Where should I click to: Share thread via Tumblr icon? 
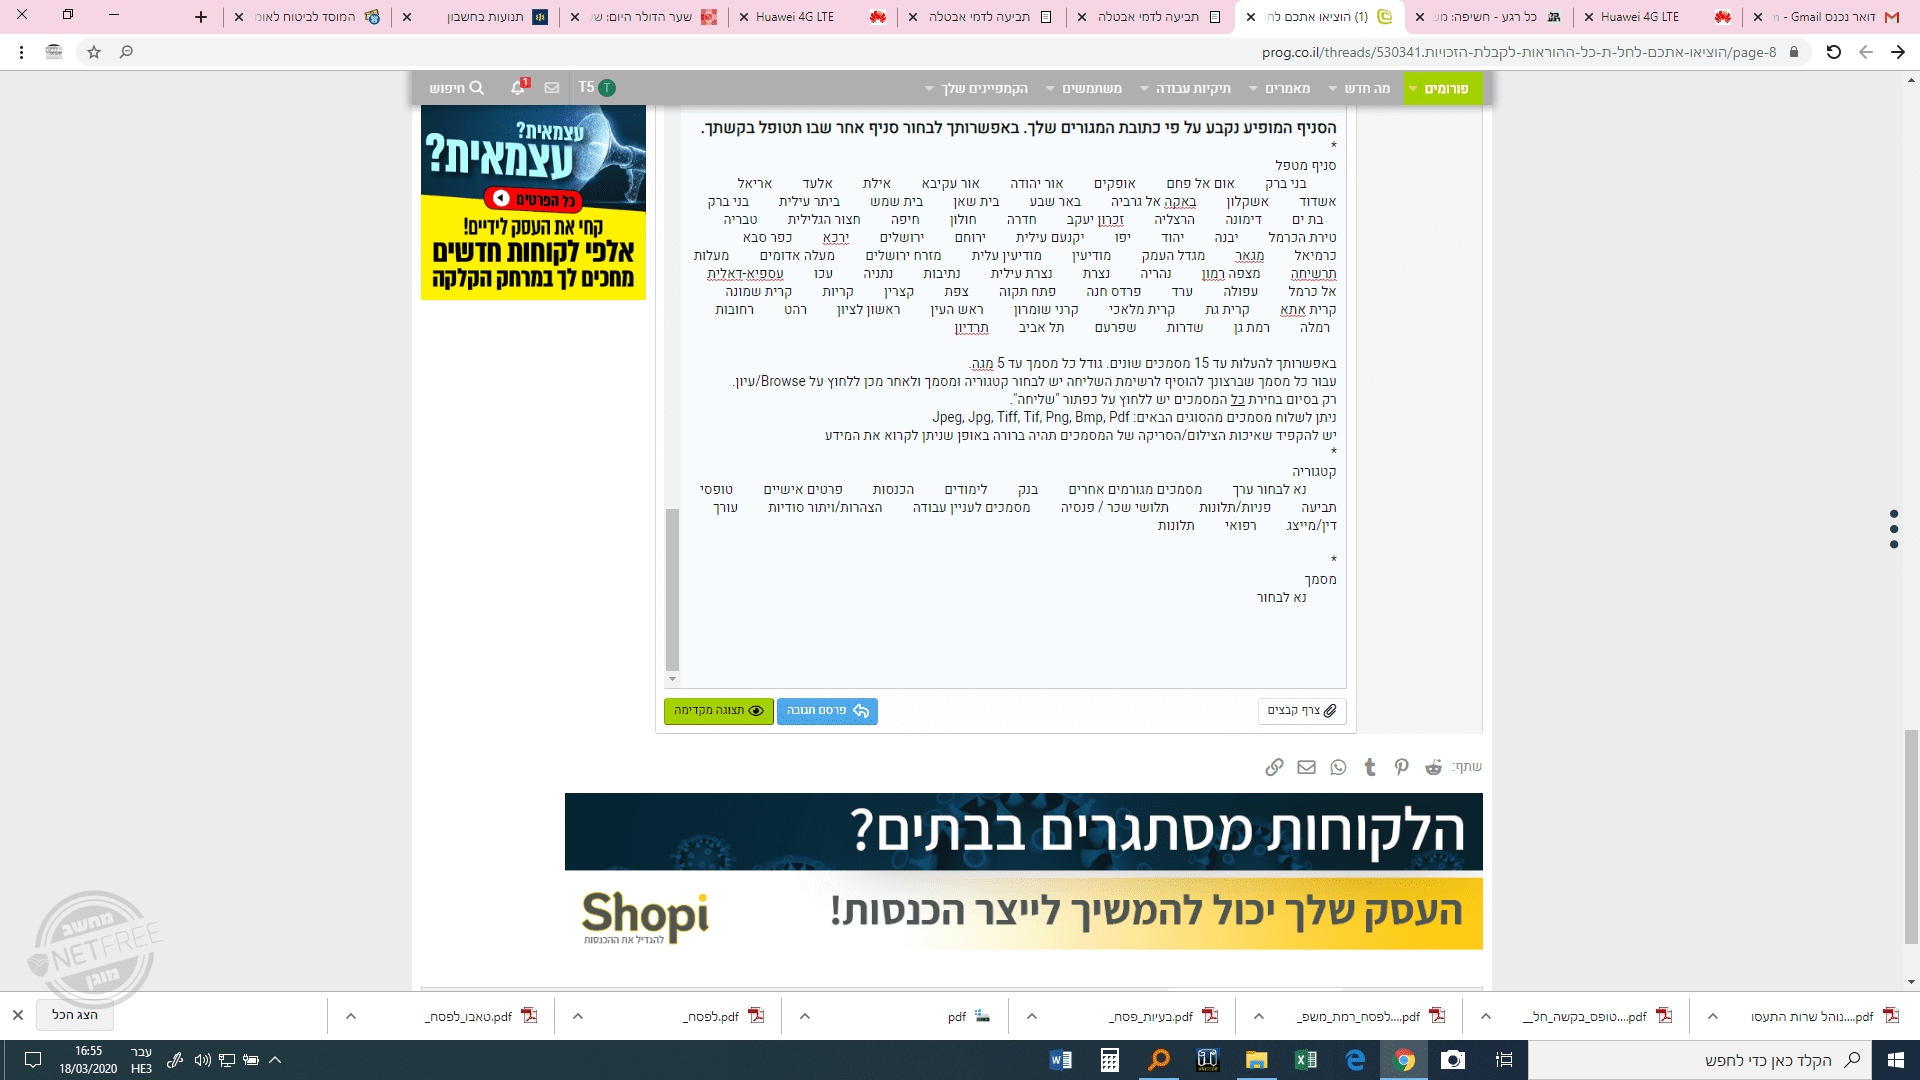click(x=1370, y=767)
